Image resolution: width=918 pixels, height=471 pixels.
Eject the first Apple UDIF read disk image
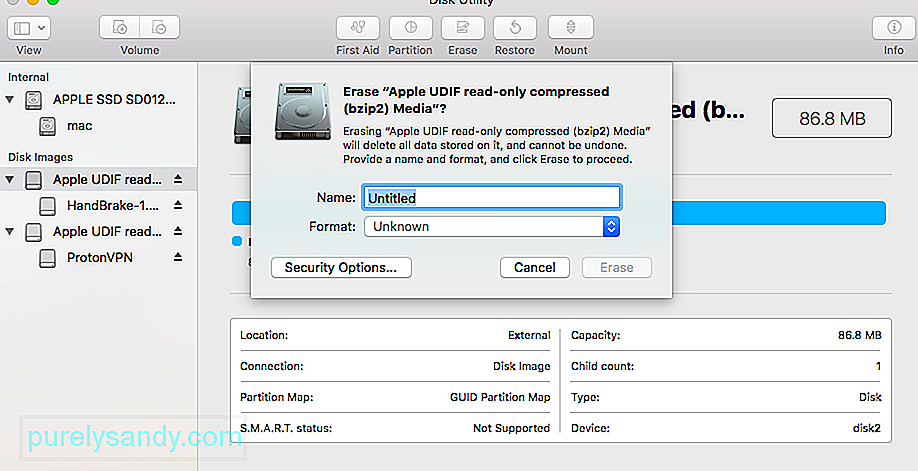click(178, 179)
